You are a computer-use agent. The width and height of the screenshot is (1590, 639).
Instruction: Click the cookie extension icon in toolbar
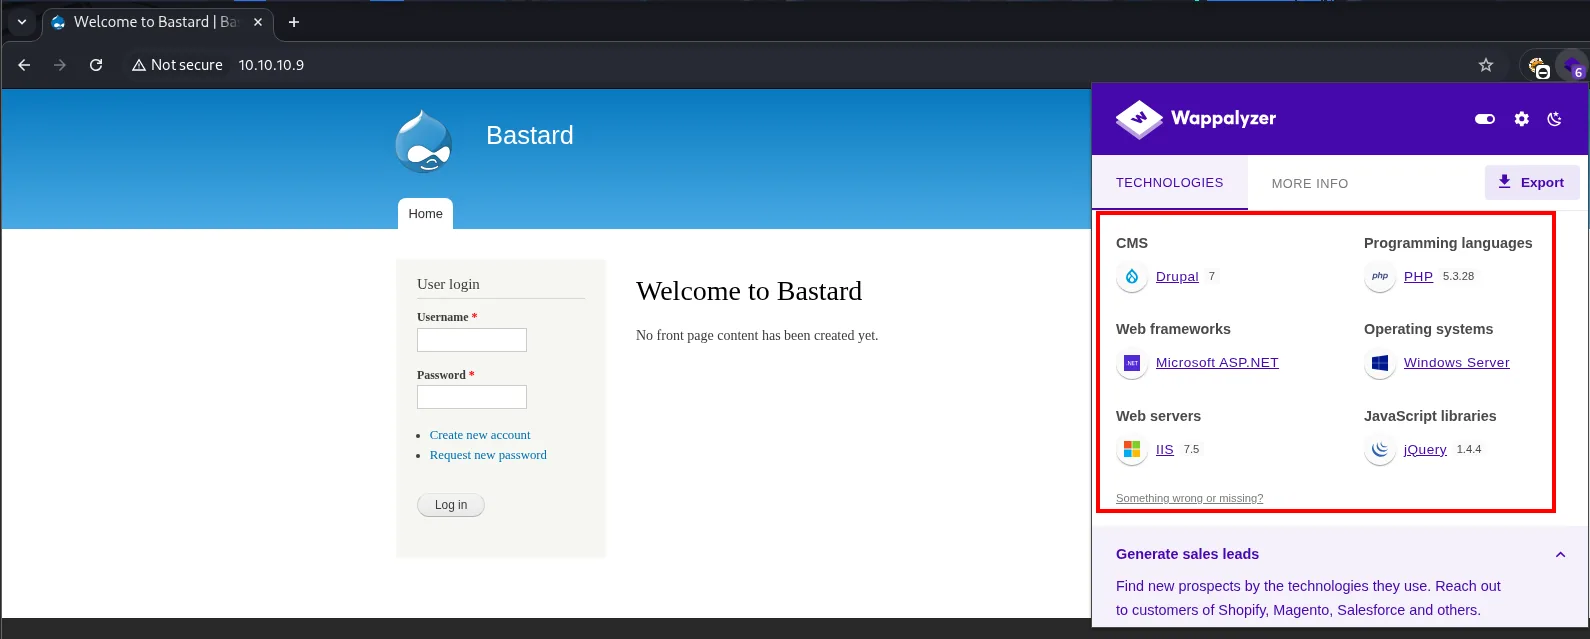click(x=1538, y=67)
